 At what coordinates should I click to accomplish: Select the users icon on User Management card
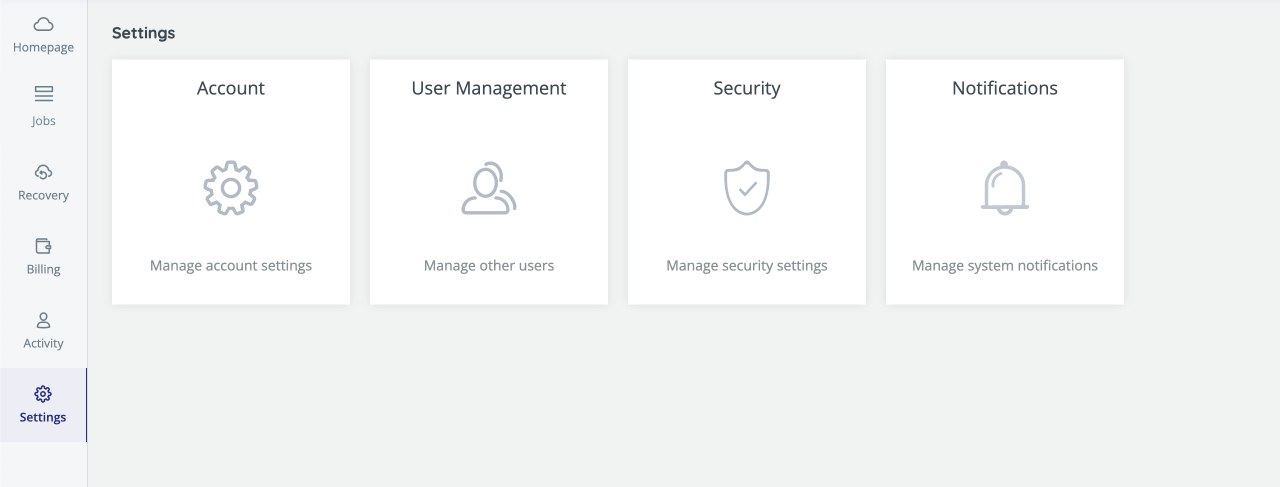(489, 188)
